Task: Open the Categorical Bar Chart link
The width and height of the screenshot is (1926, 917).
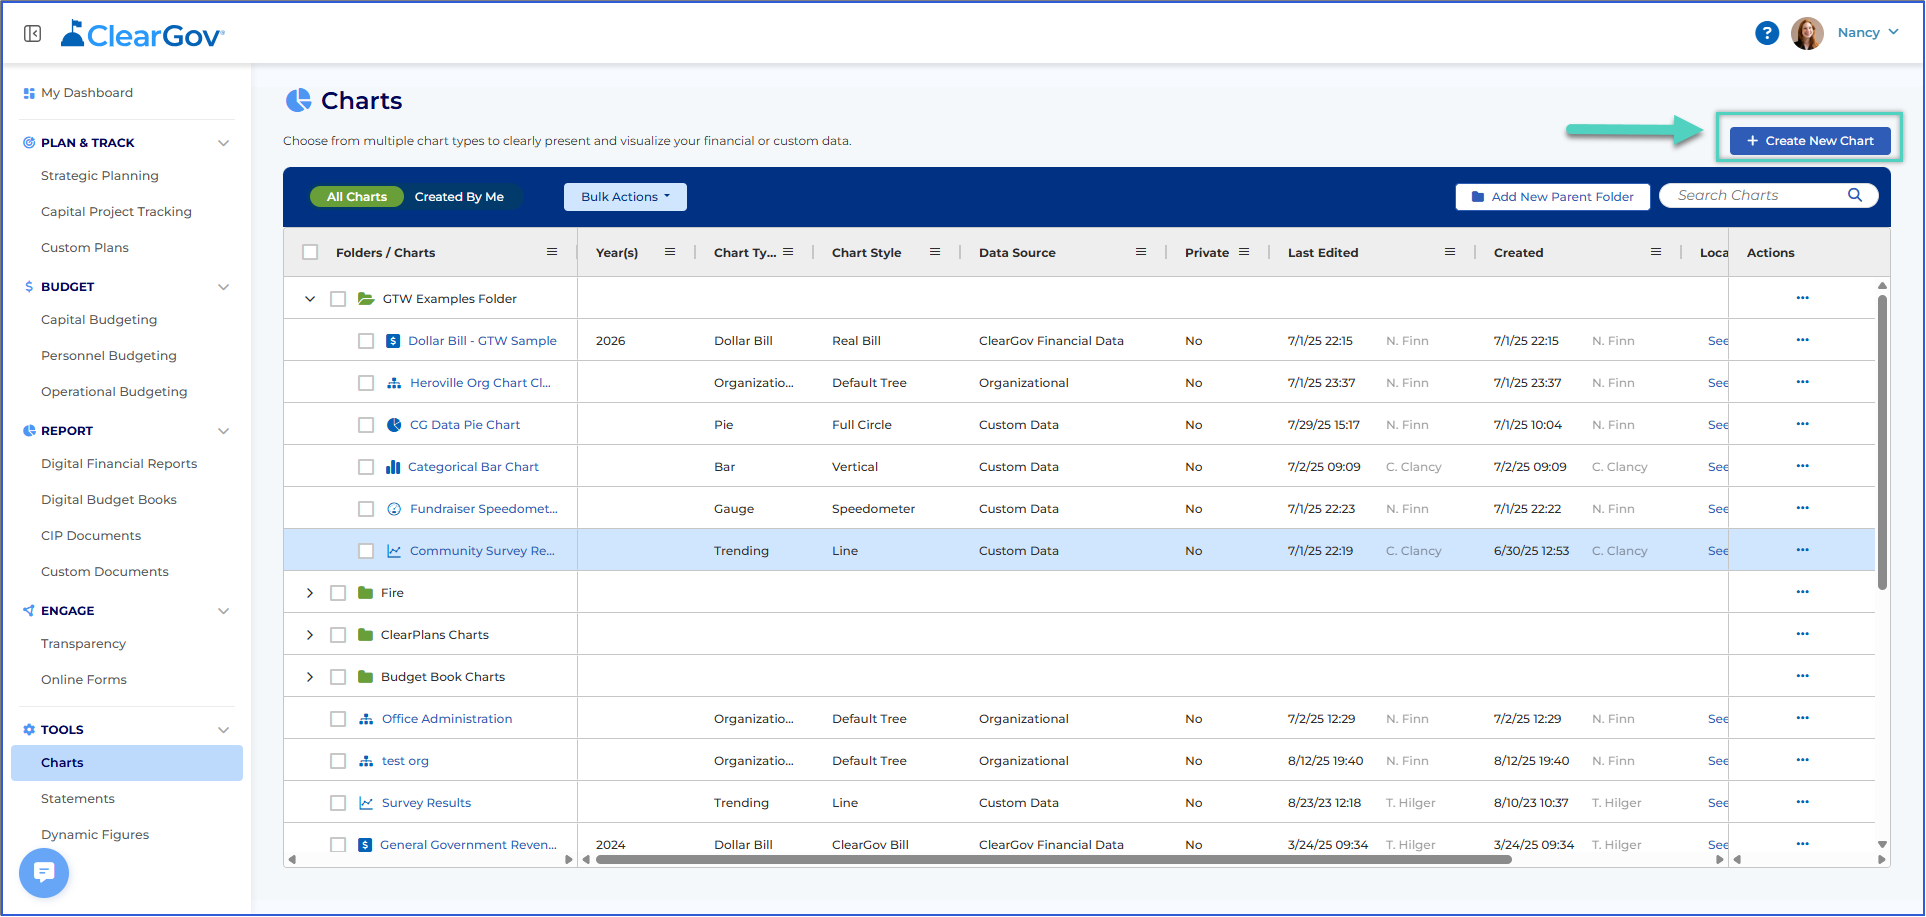Action: click(473, 467)
